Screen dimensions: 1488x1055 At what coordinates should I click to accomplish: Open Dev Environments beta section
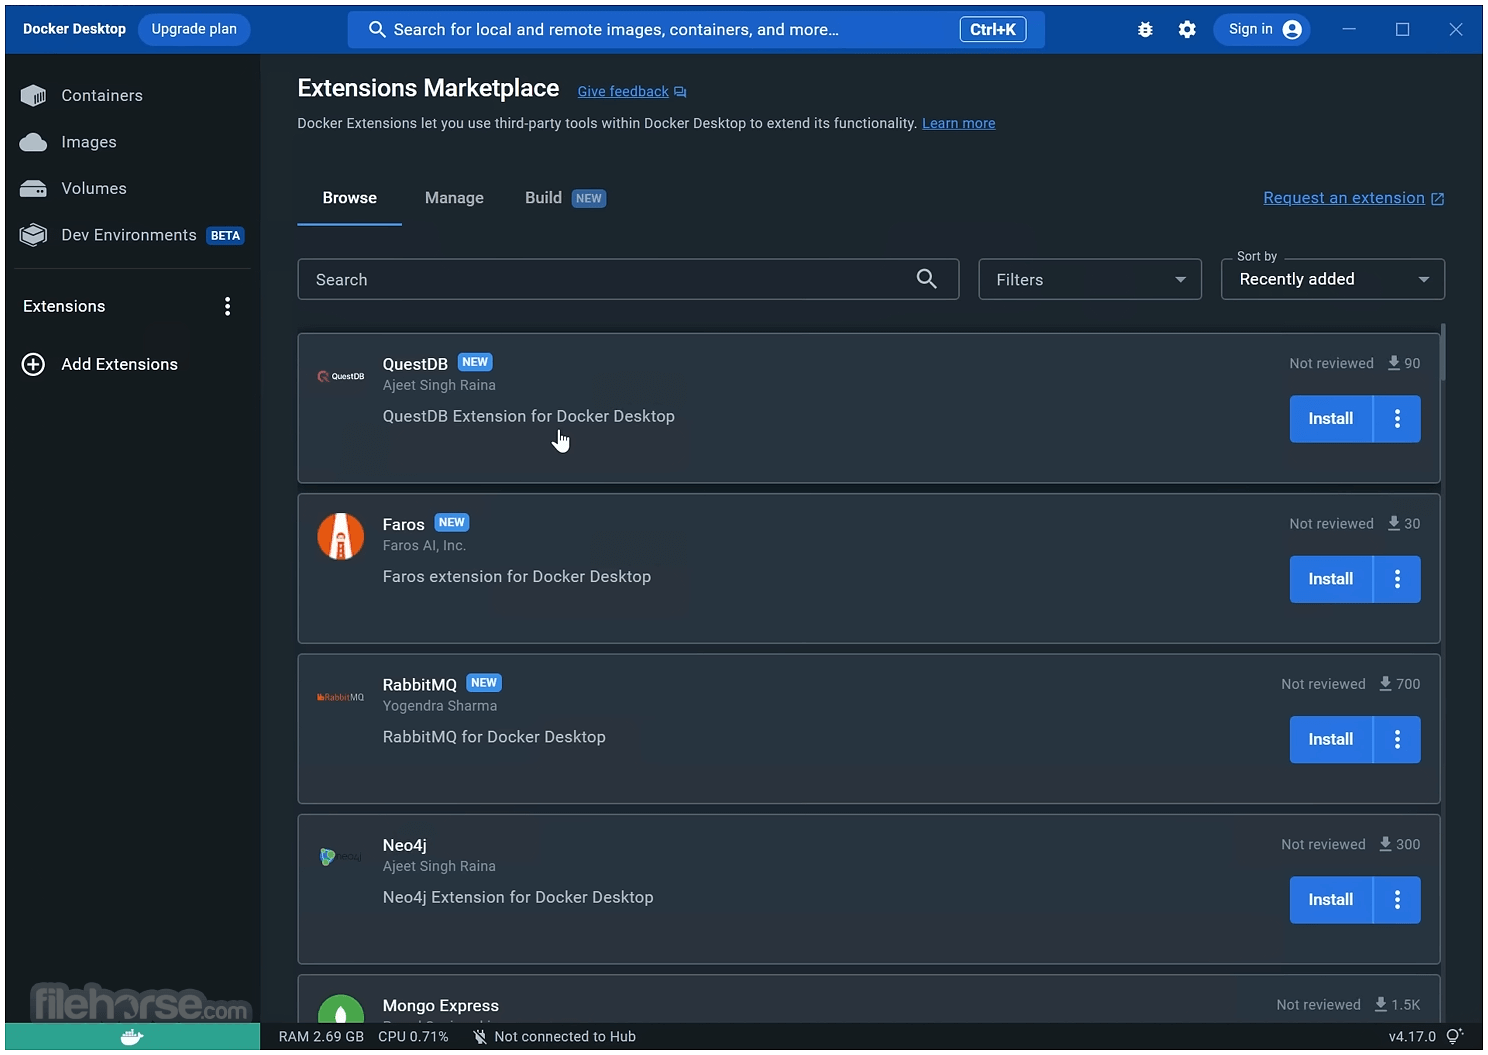[x=130, y=235]
